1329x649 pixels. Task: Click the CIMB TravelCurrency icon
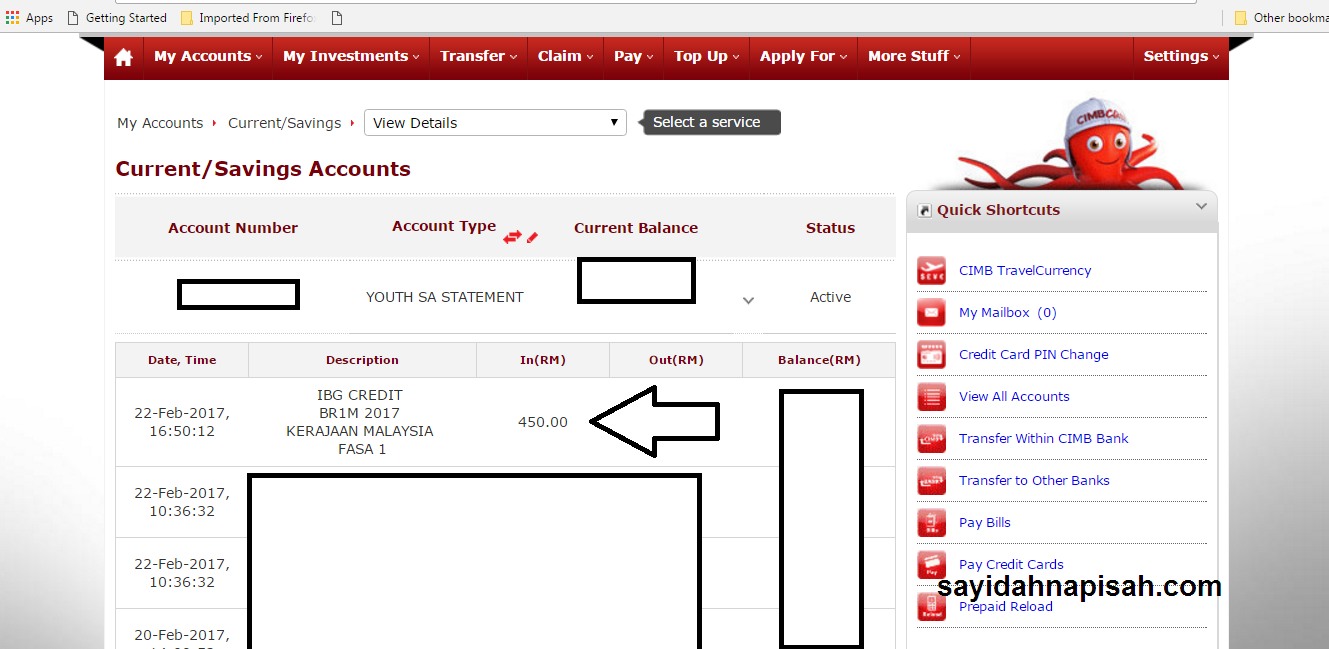click(931, 271)
